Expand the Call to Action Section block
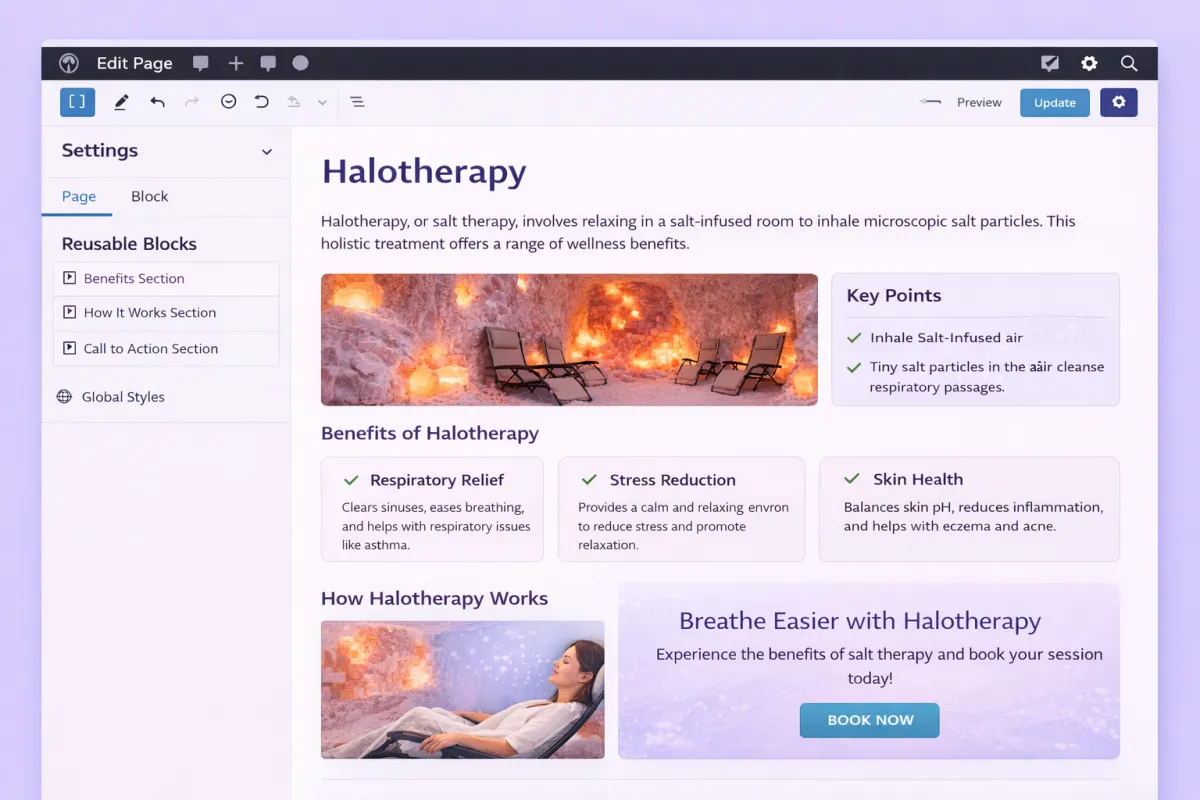 (x=69, y=348)
